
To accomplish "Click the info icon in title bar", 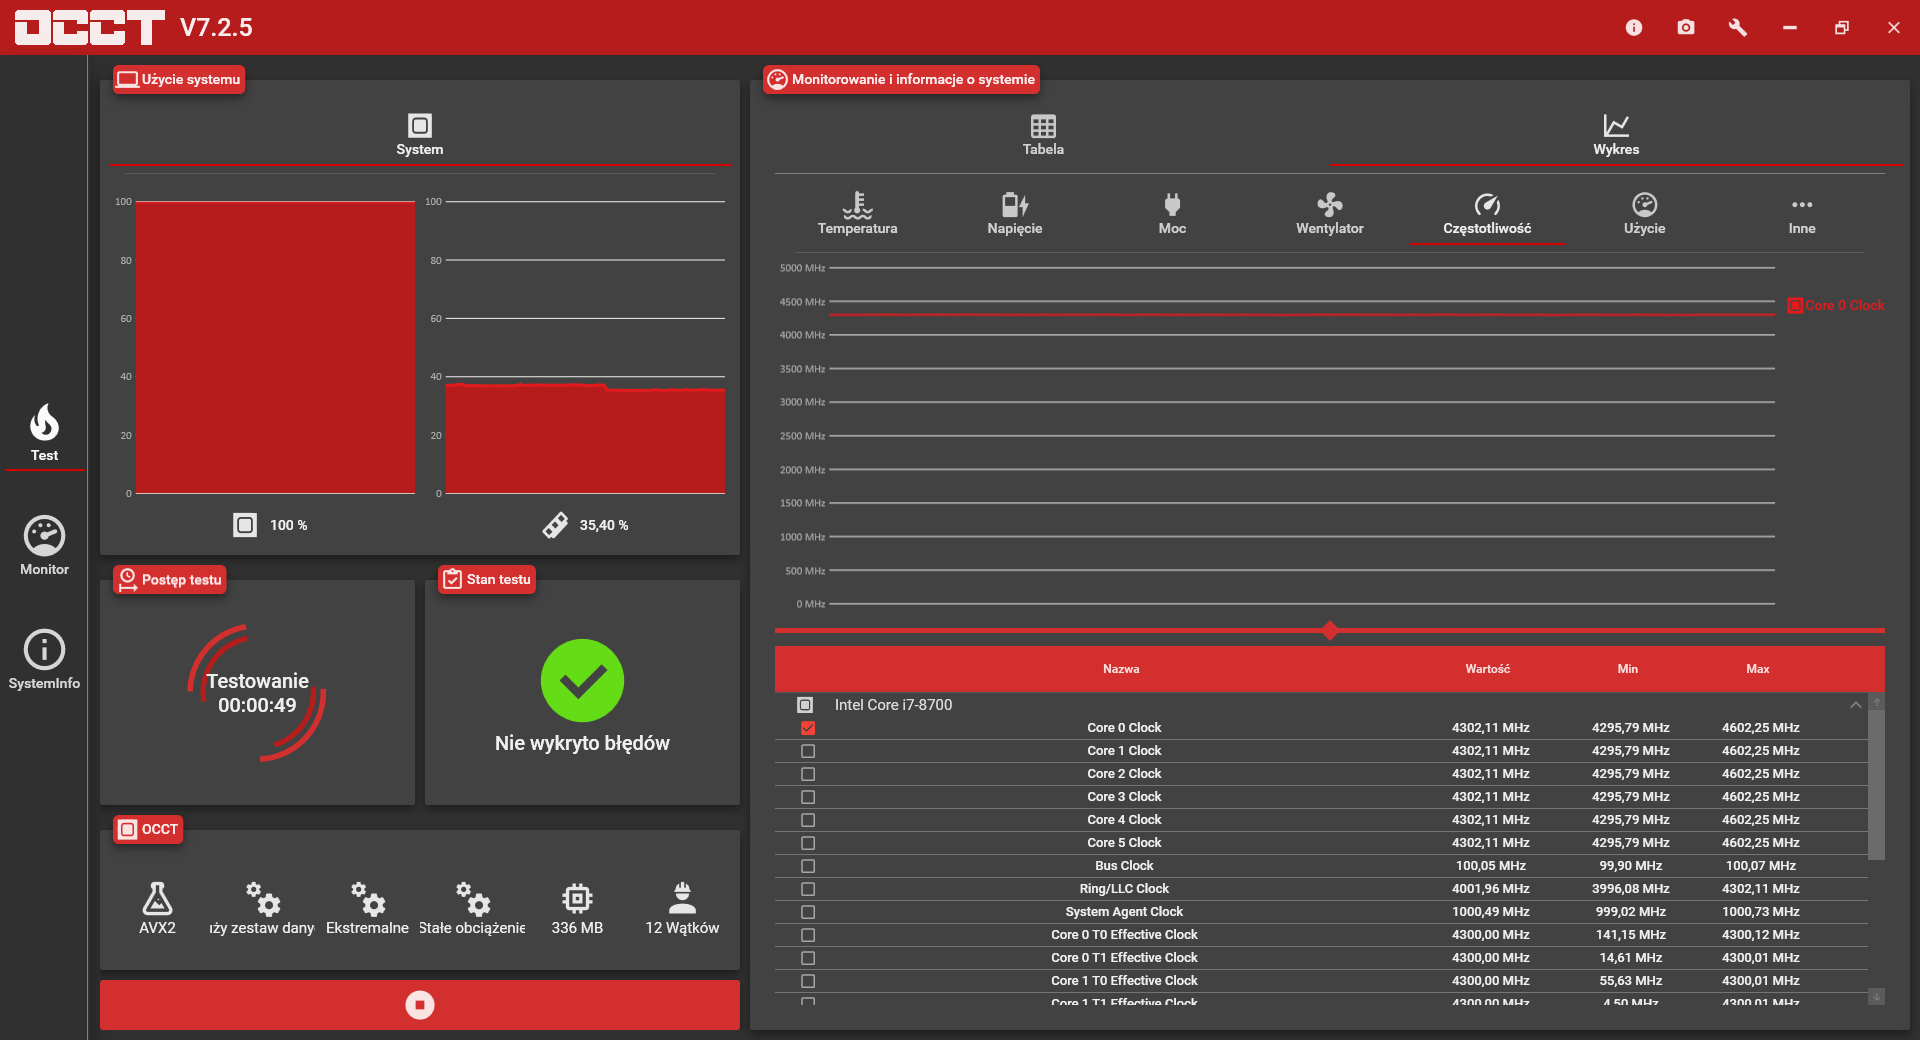I will pos(1634,27).
